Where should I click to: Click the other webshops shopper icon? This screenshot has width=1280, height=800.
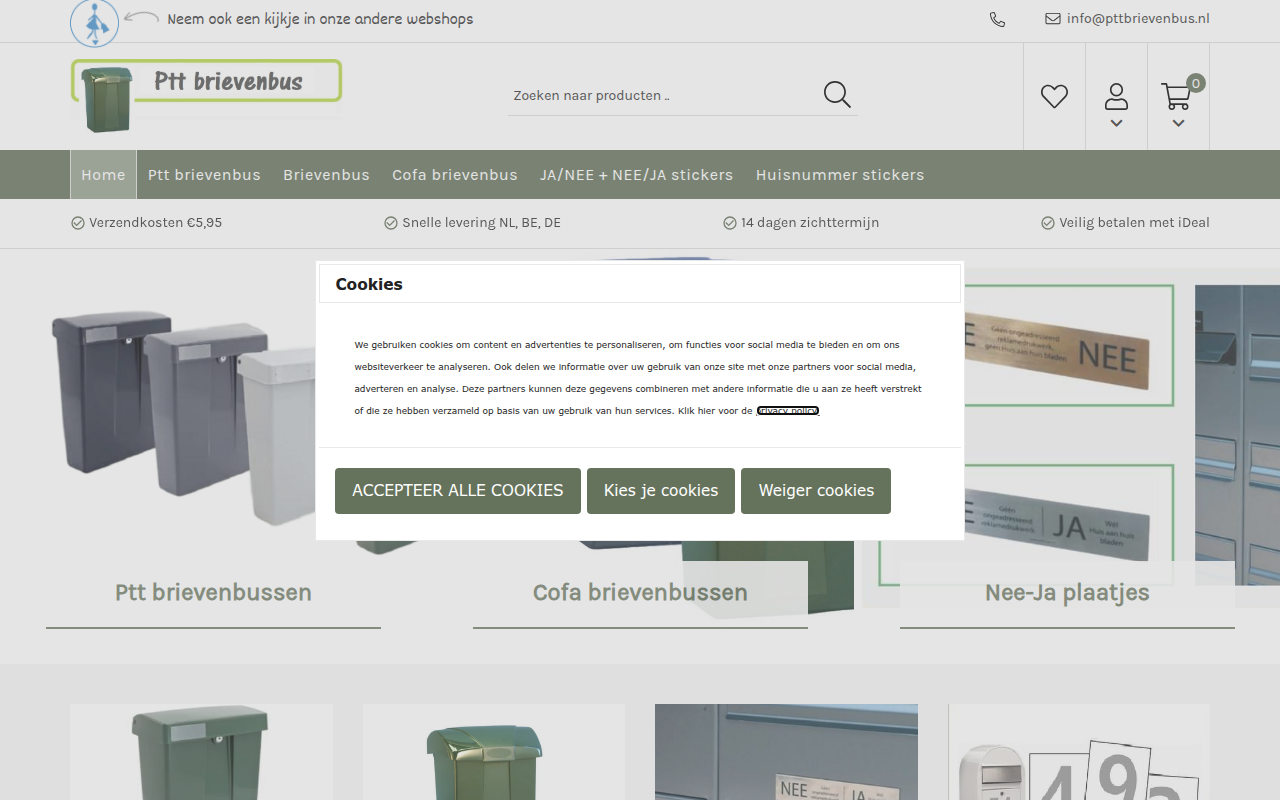[95, 23]
